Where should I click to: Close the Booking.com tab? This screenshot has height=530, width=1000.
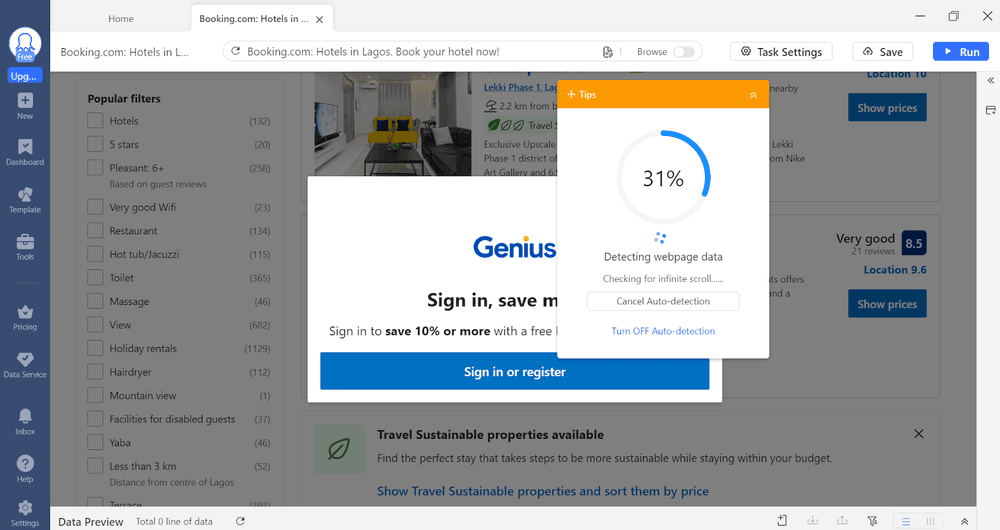(x=320, y=20)
